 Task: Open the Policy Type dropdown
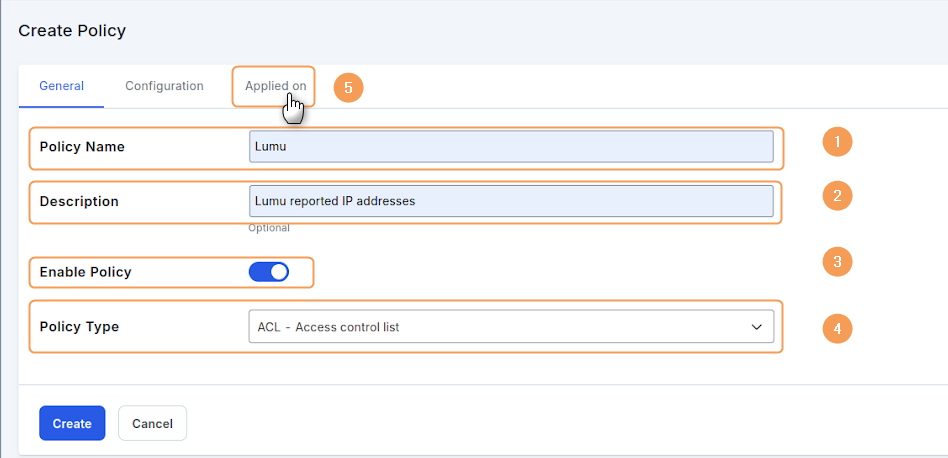[x=510, y=327]
